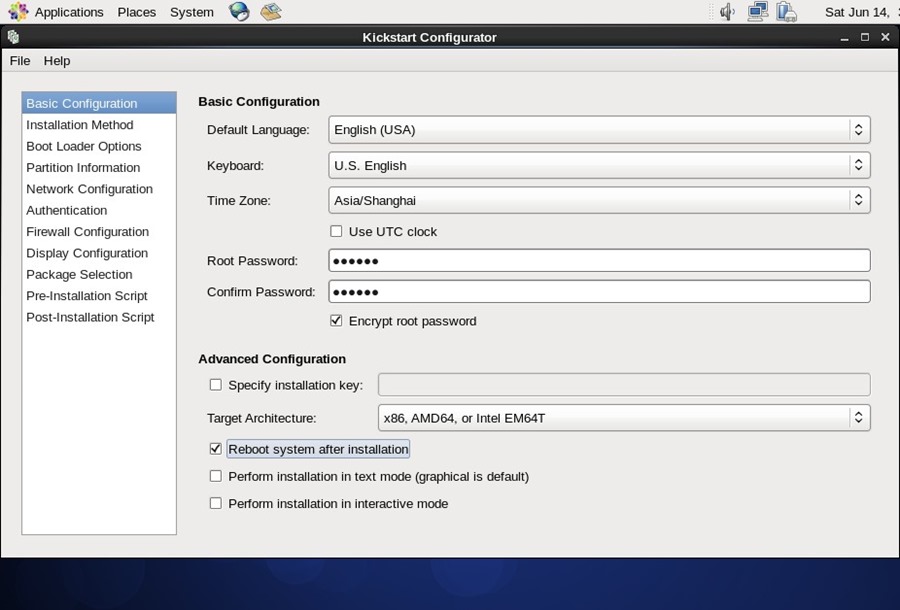This screenshot has height=610, width=900.
Task: Open the Applications menu on the top panel
Action: click(x=68, y=11)
